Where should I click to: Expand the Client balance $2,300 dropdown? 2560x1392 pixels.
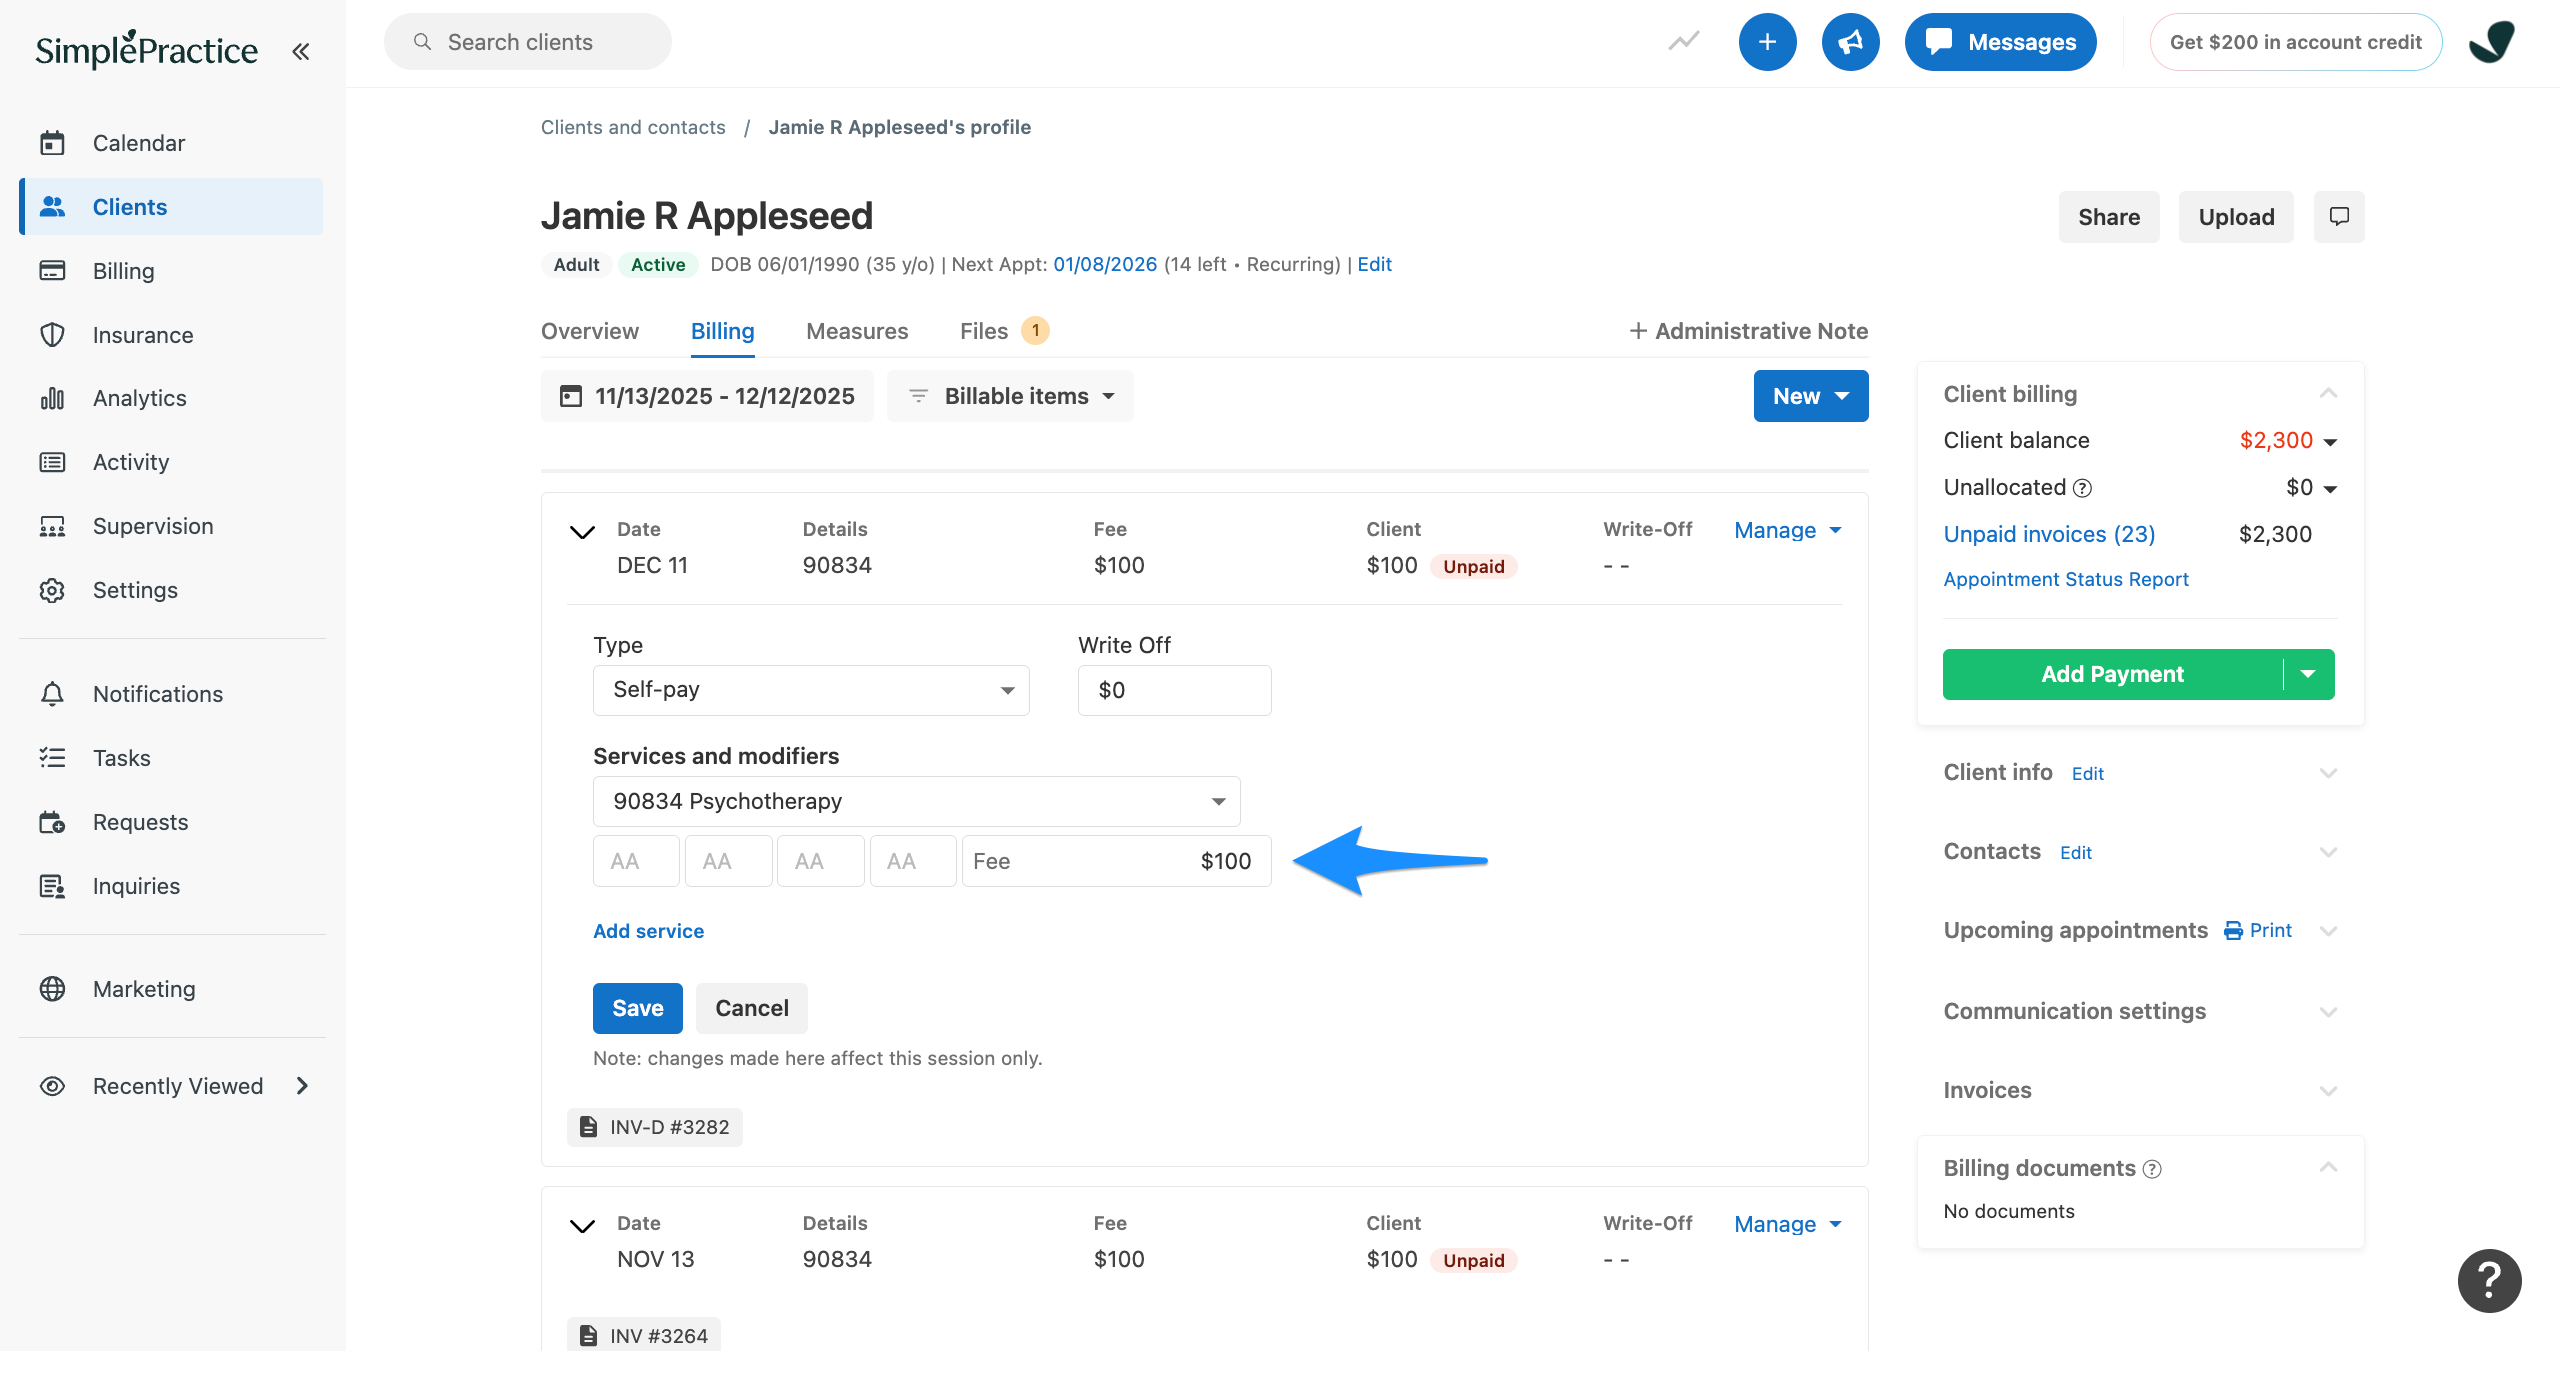(2330, 442)
